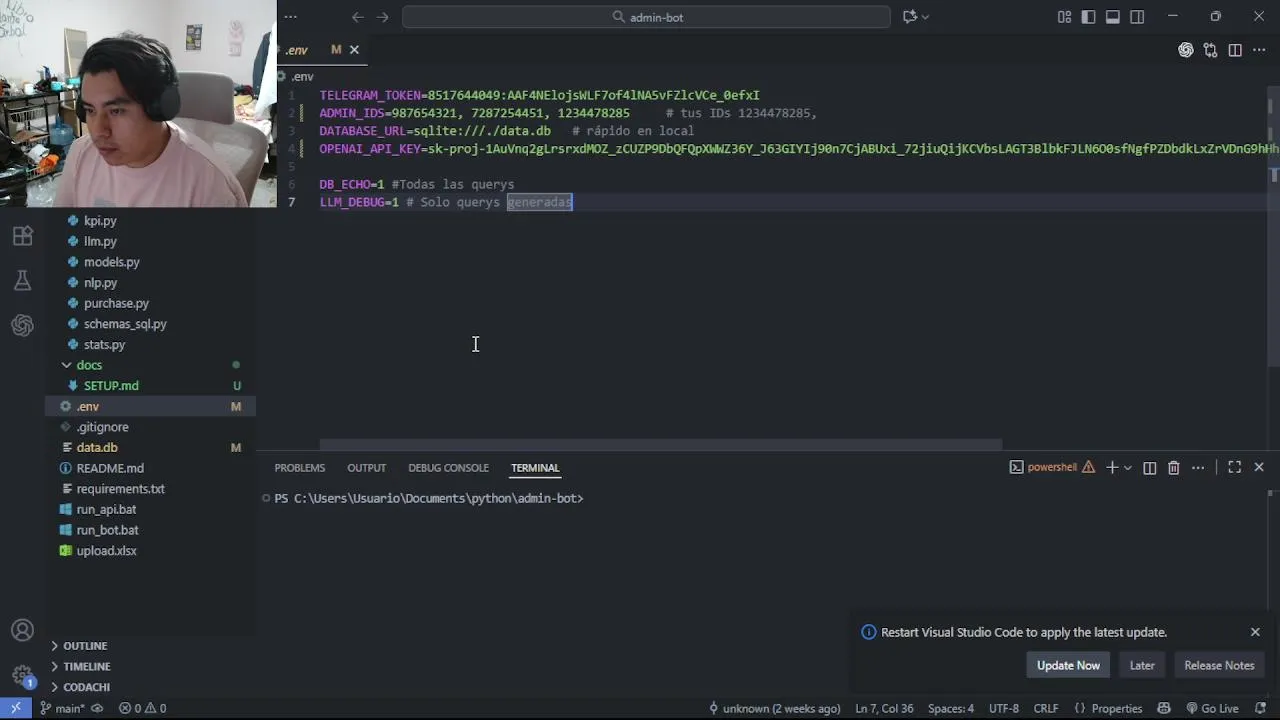Viewport: 1280px width, 720px height.
Task: Click the horizontal editor scrollbar
Action: [x=661, y=445]
